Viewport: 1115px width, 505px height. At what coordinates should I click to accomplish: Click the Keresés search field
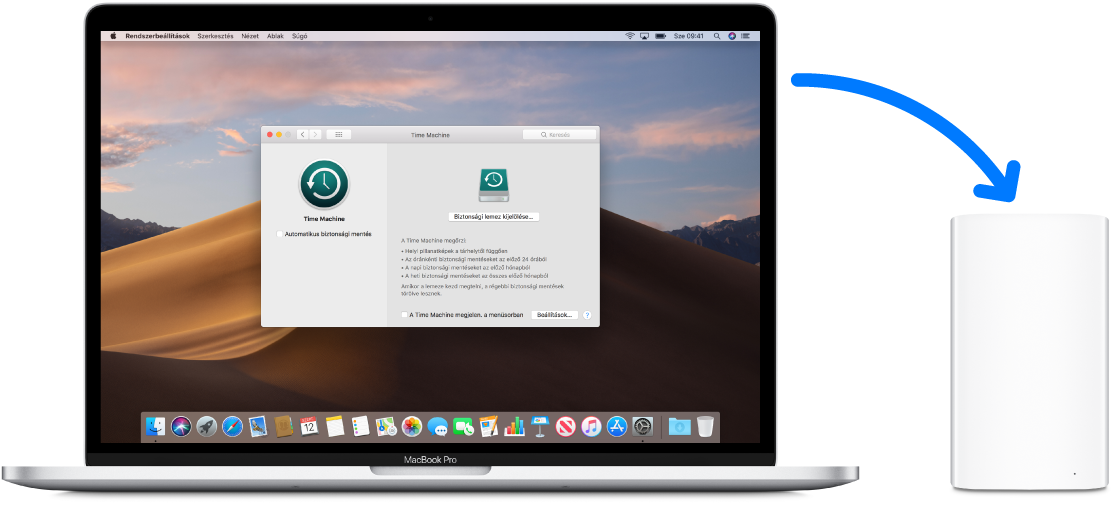(x=559, y=134)
